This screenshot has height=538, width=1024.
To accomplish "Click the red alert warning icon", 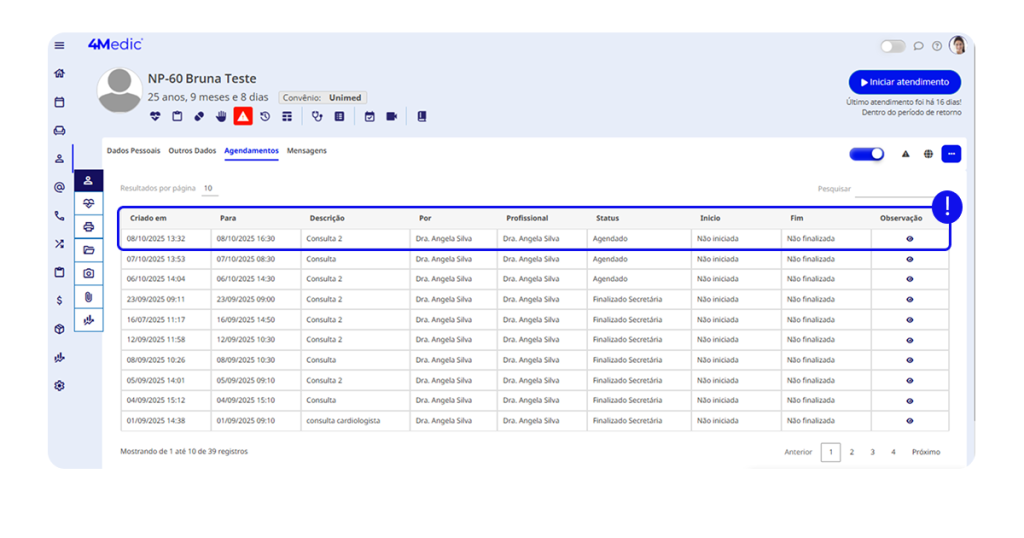I will tap(243, 116).
